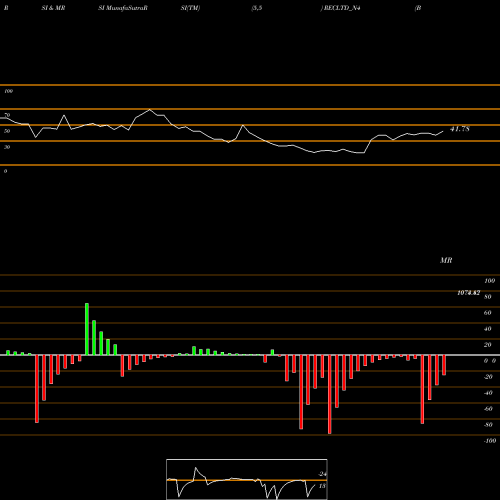Click the 0 level label on RSI chart
500x500 pixels.
coord(5,171)
